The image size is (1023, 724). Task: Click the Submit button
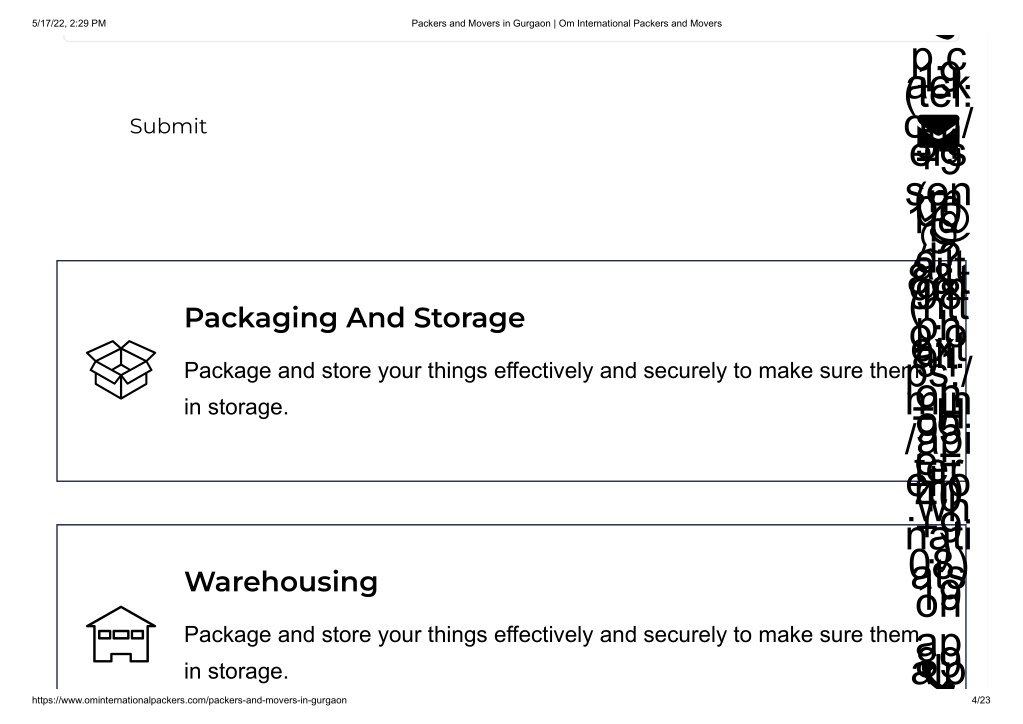tap(168, 126)
